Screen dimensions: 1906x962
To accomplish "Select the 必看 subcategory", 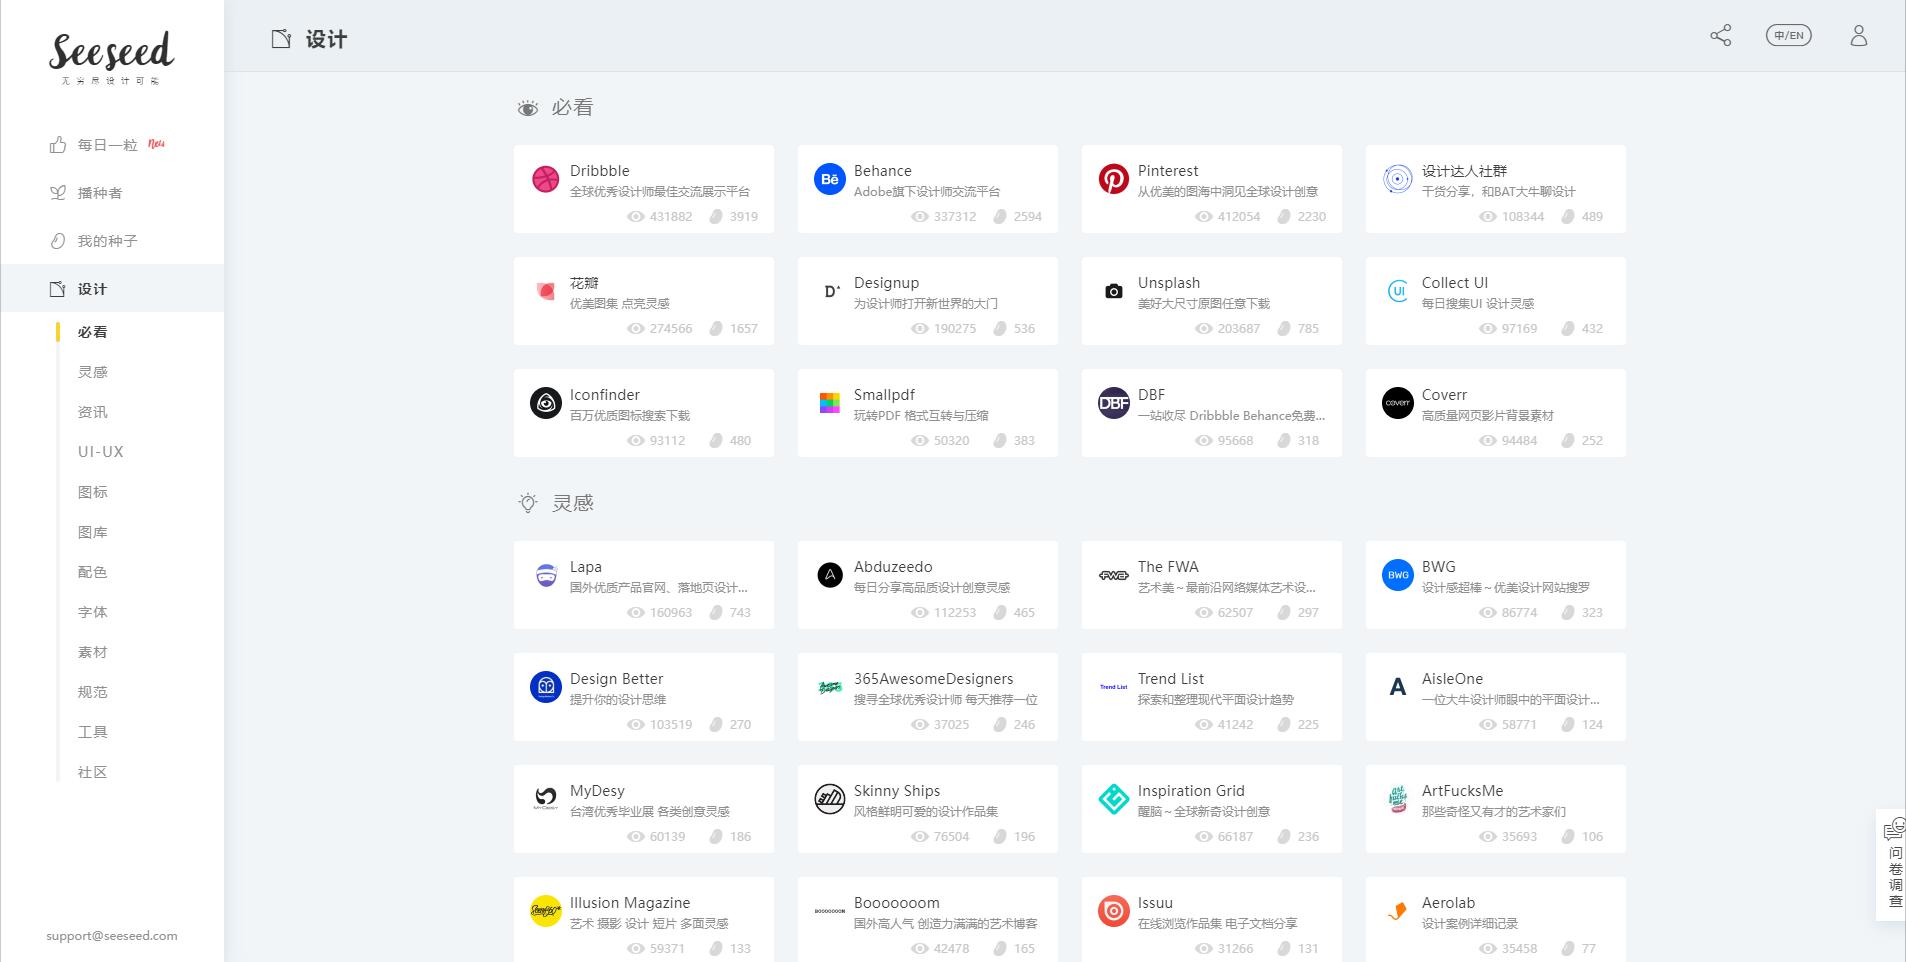I will 93,332.
